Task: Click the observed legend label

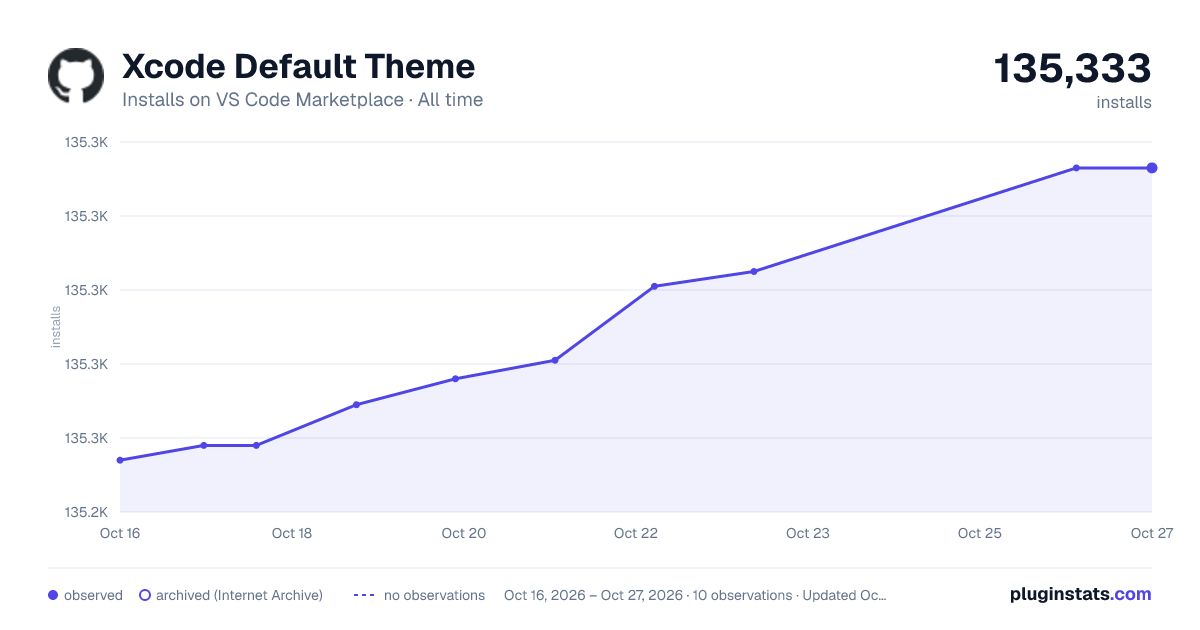Action: pyautogui.click(x=93, y=595)
